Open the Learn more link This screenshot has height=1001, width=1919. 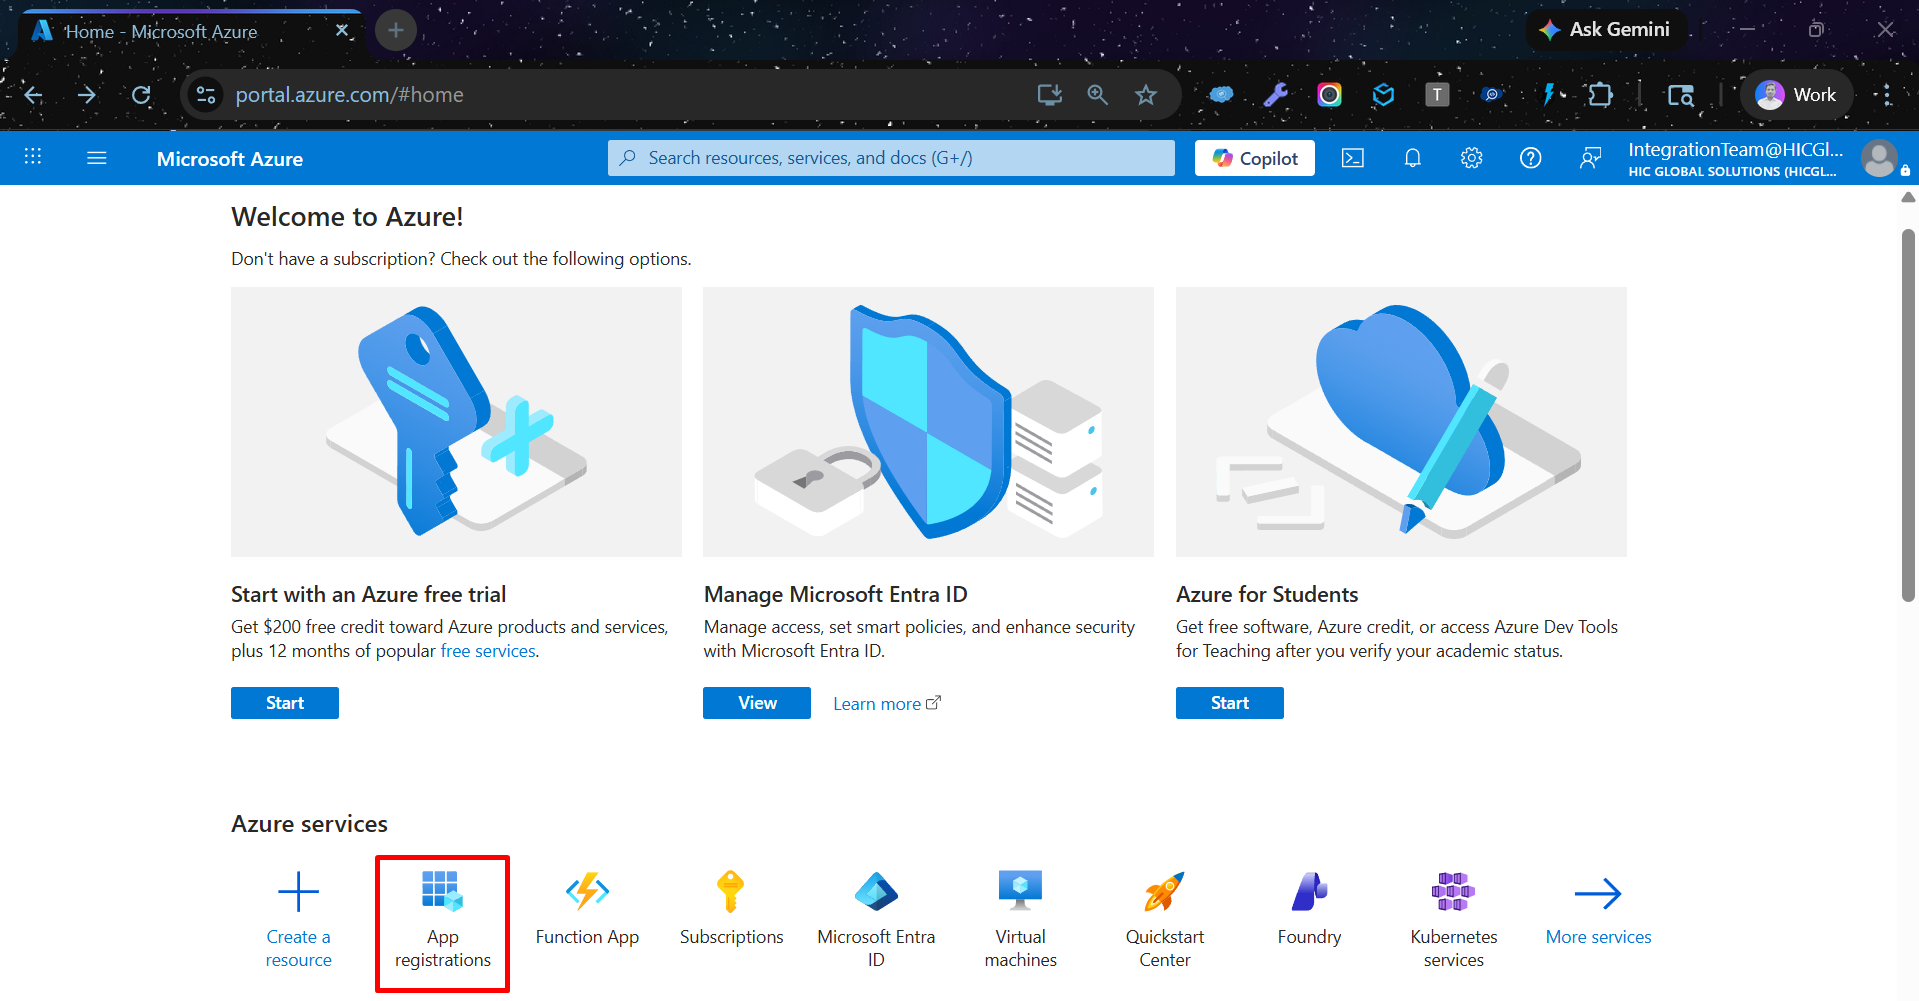click(x=887, y=704)
